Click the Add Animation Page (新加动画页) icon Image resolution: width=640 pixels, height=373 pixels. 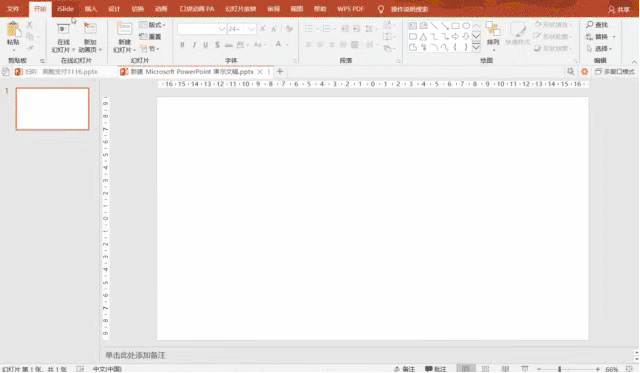pyautogui.click(x=90, y=29)
